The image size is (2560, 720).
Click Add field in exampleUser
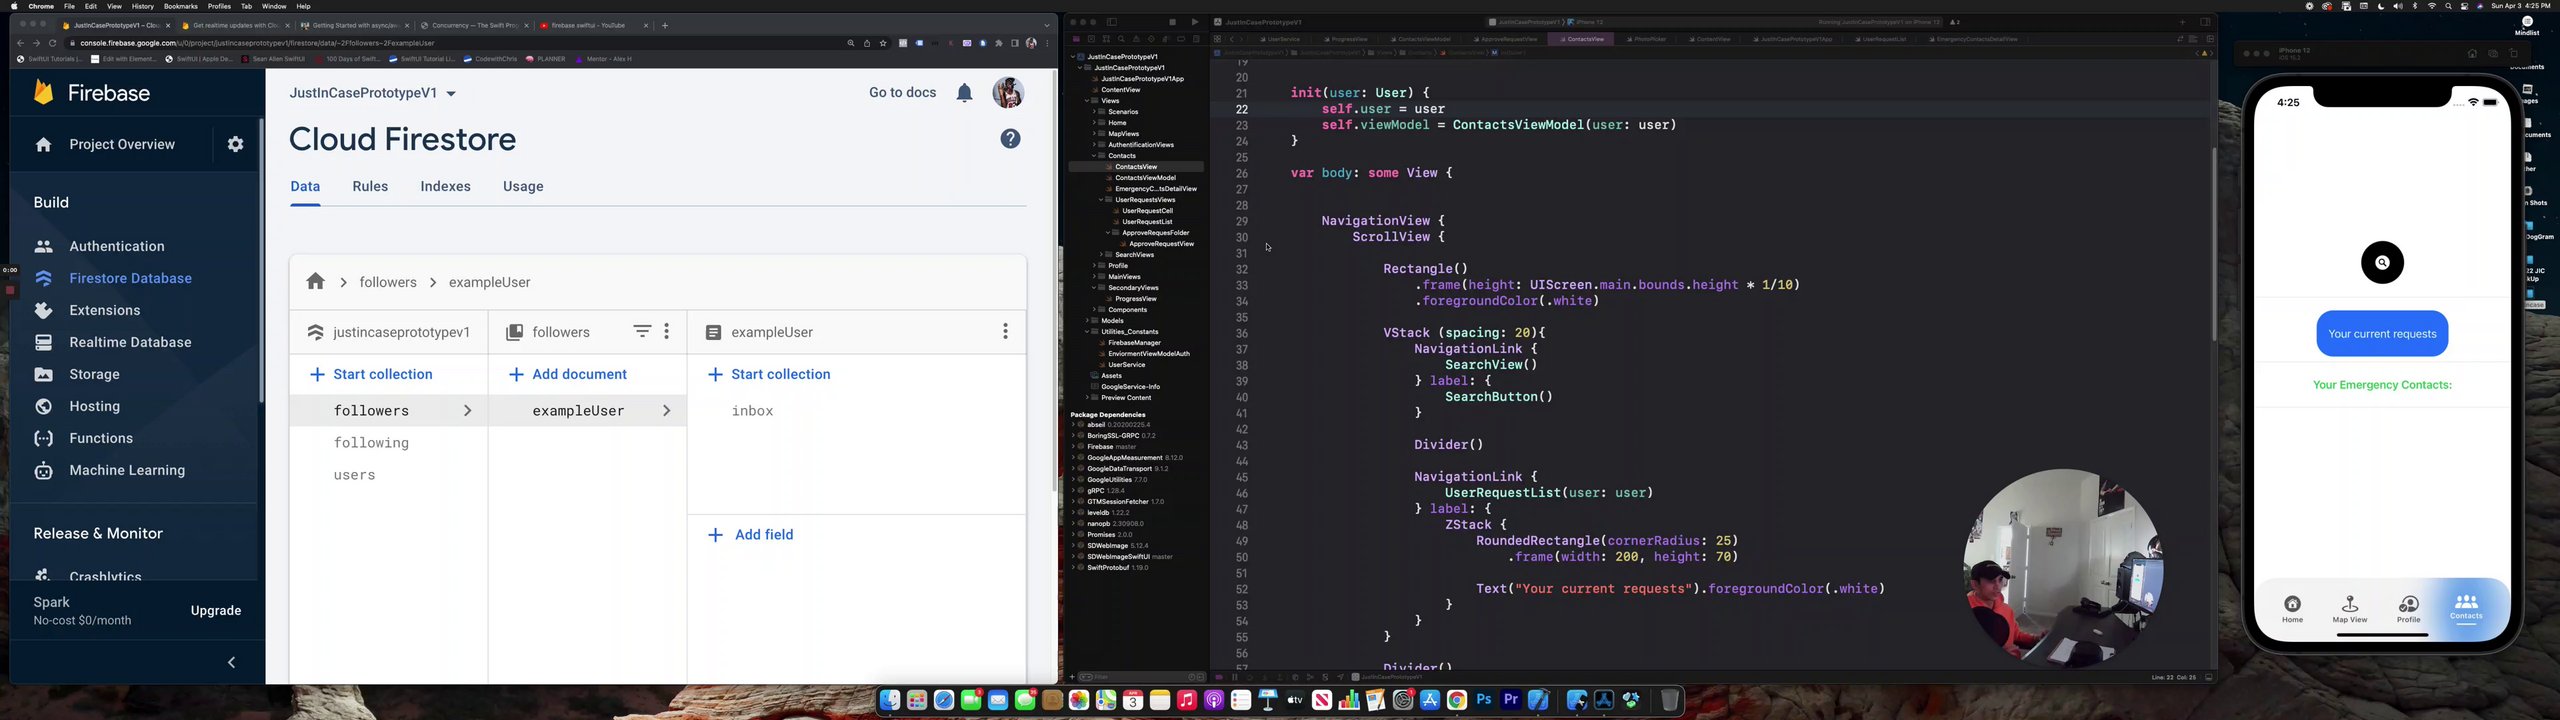click(x=751, y=535)
